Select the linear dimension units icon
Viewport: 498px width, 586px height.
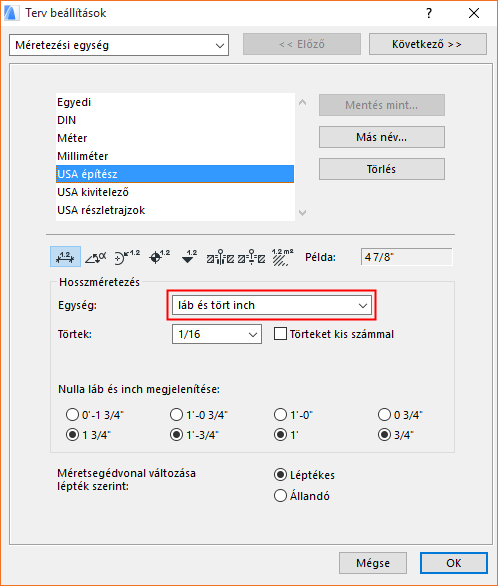pos(65,257)
